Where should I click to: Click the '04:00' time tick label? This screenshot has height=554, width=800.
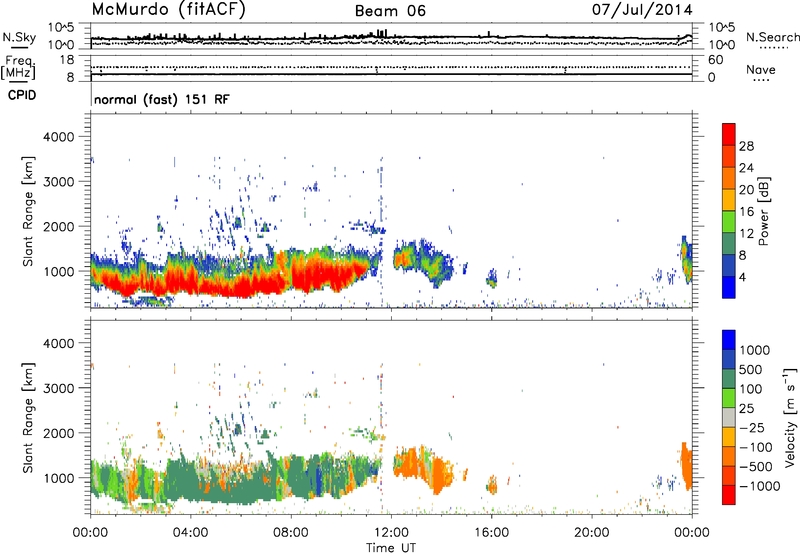(190, 533)
